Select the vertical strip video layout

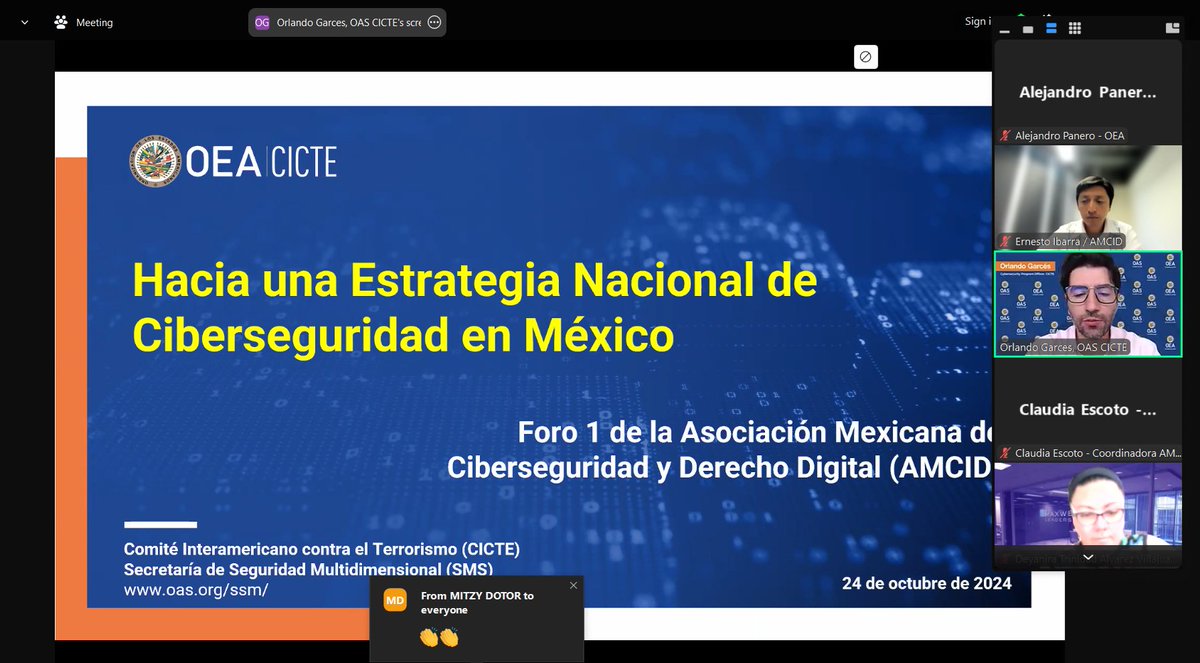(1051, 29)
